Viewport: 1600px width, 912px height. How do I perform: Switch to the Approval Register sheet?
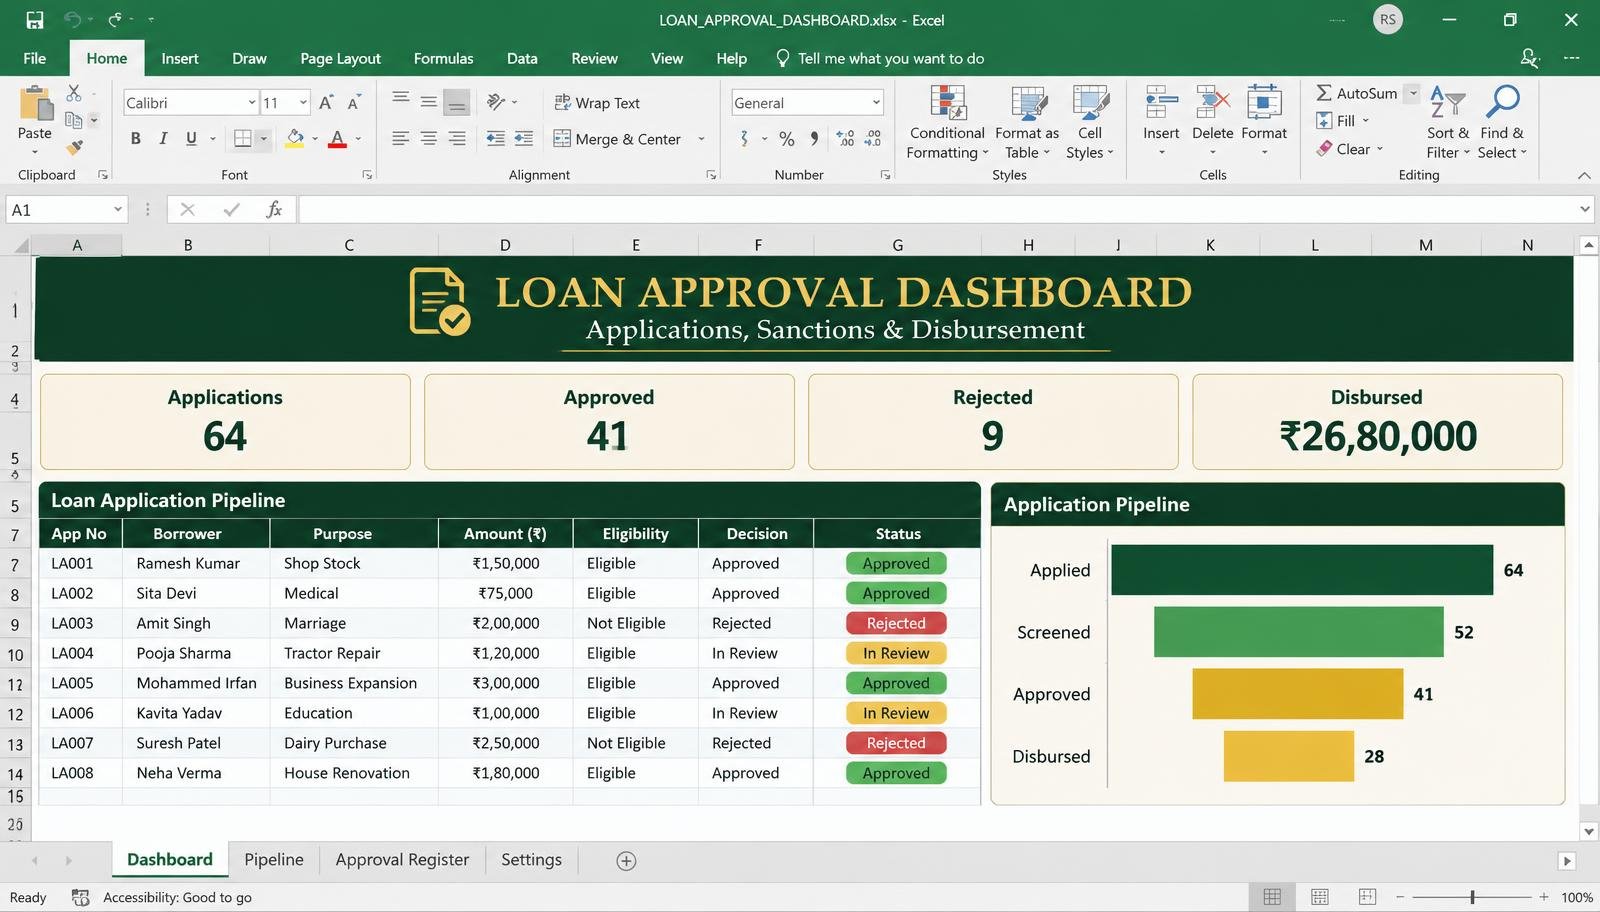tap(402, 860)
